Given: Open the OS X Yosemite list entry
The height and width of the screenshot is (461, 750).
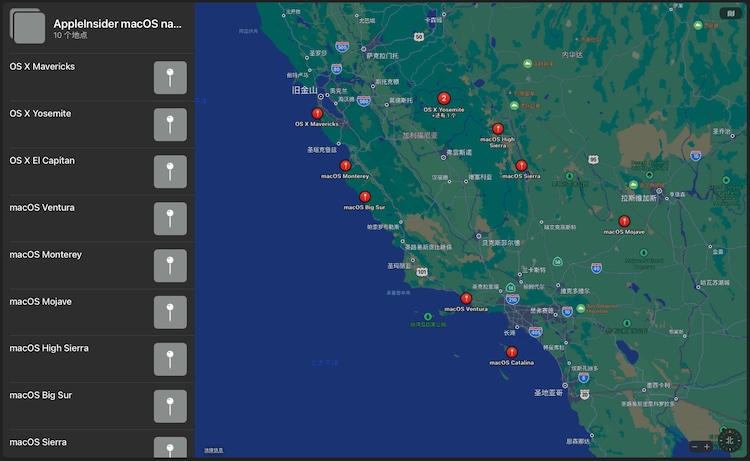Looking at the screenshot, I should click(x=98, y=124).
